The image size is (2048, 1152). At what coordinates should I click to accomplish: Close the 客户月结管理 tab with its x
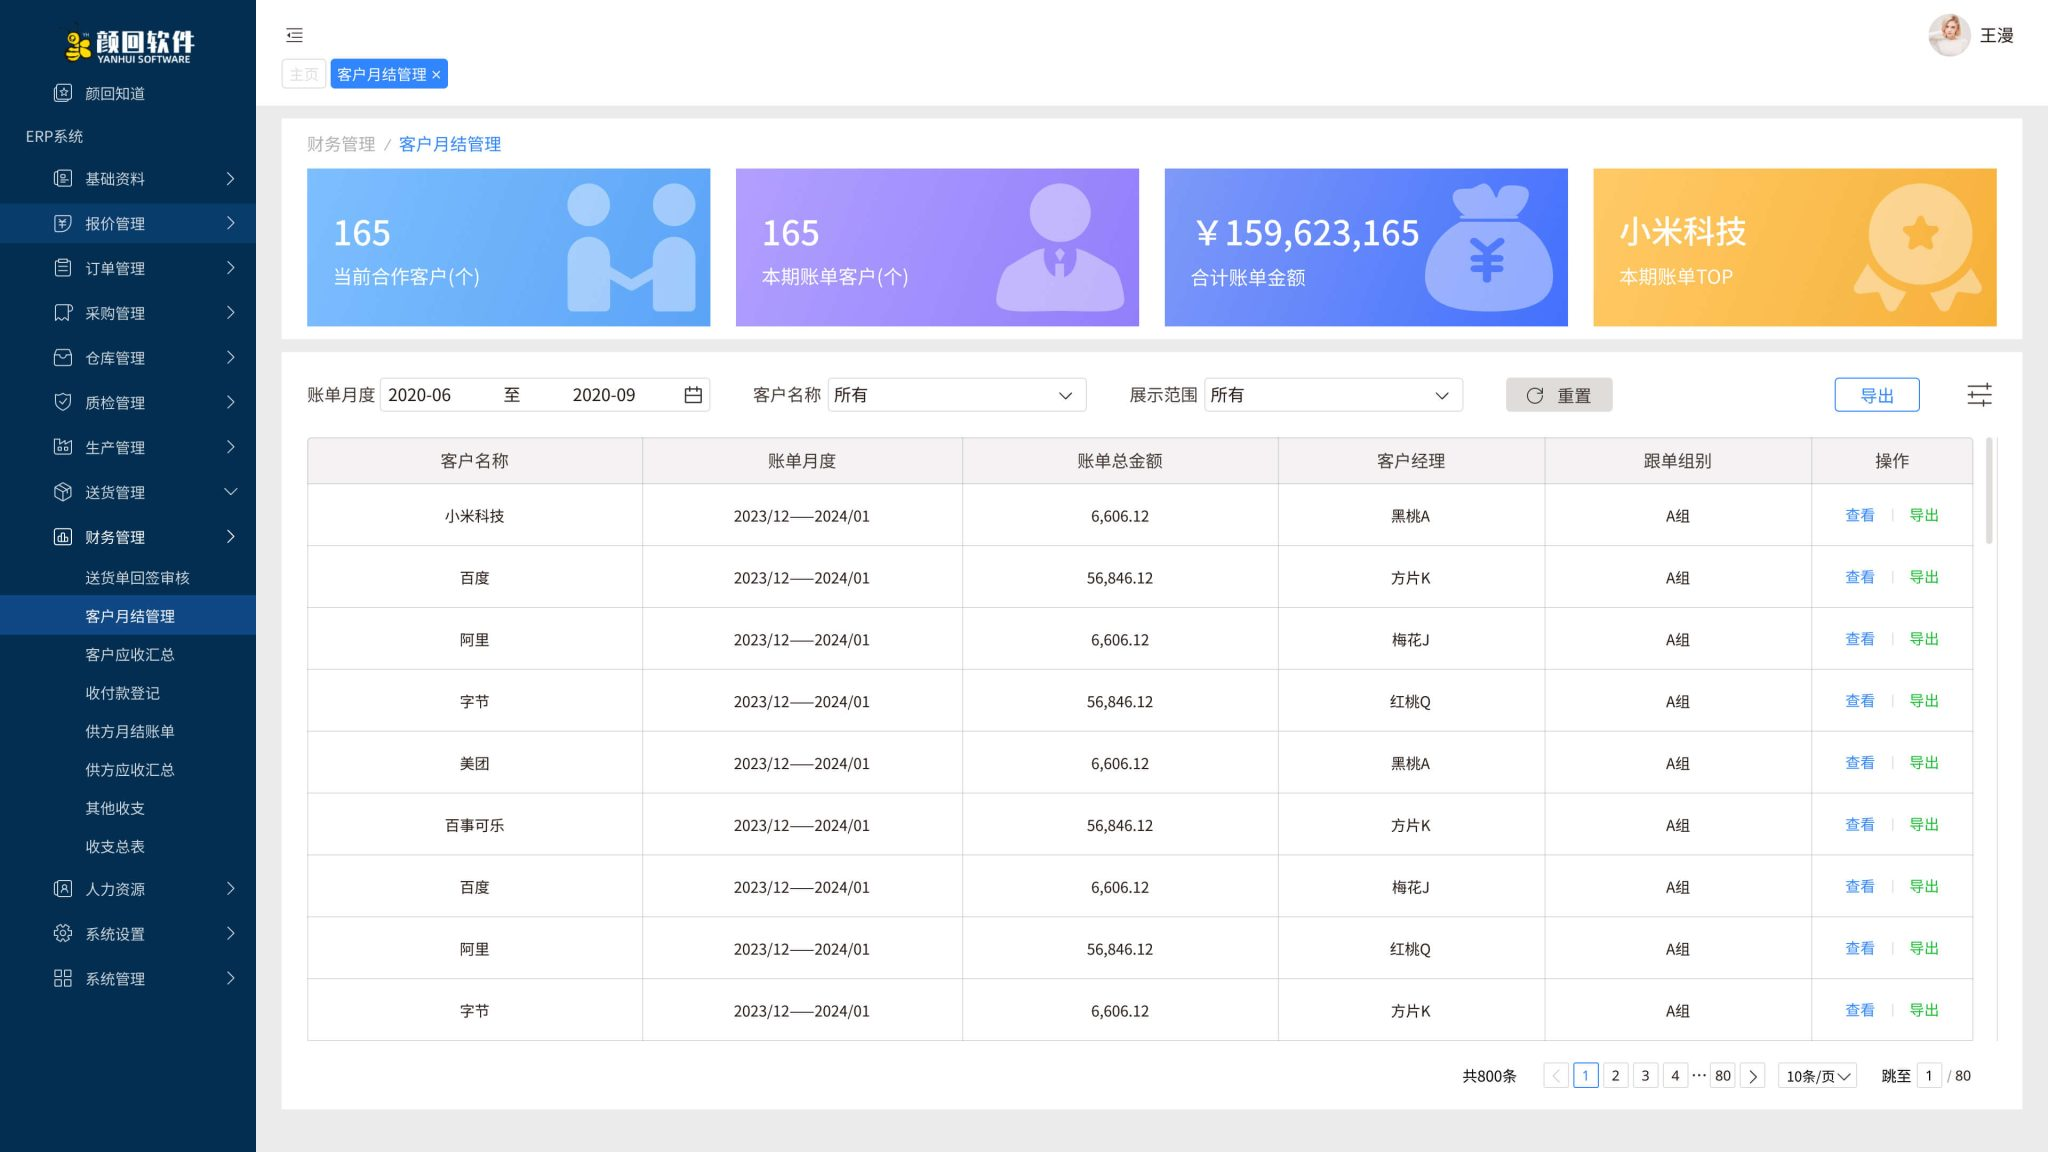(436, 75)
